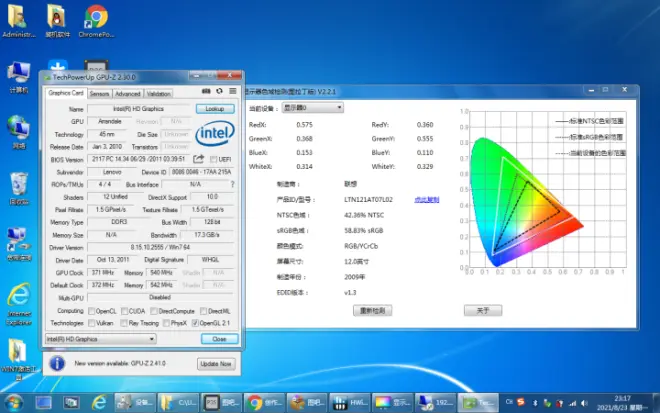Select the Computer desktop icon
The height and width of the screenshot is (413, 660).
tap(19, 77)
